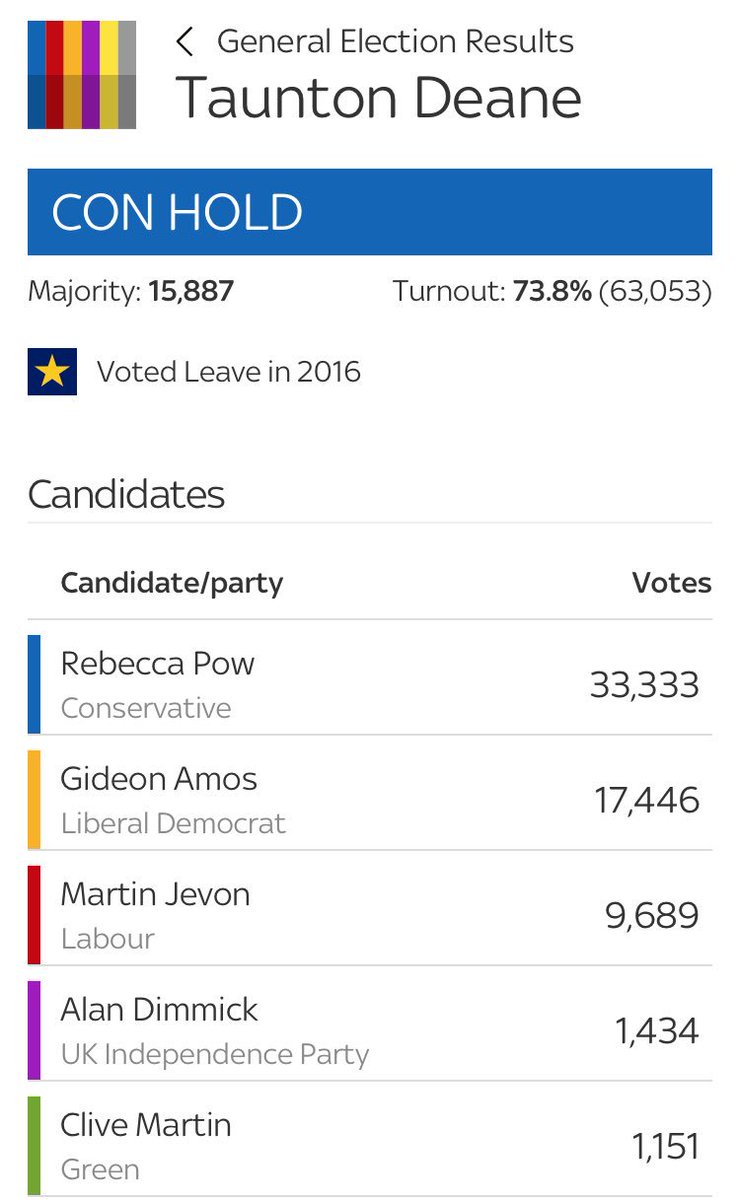The width and height of the screenshot is (739, 1200).
Task: Tap the purple UKIP colour bar
Action: tap(34, 1030)
